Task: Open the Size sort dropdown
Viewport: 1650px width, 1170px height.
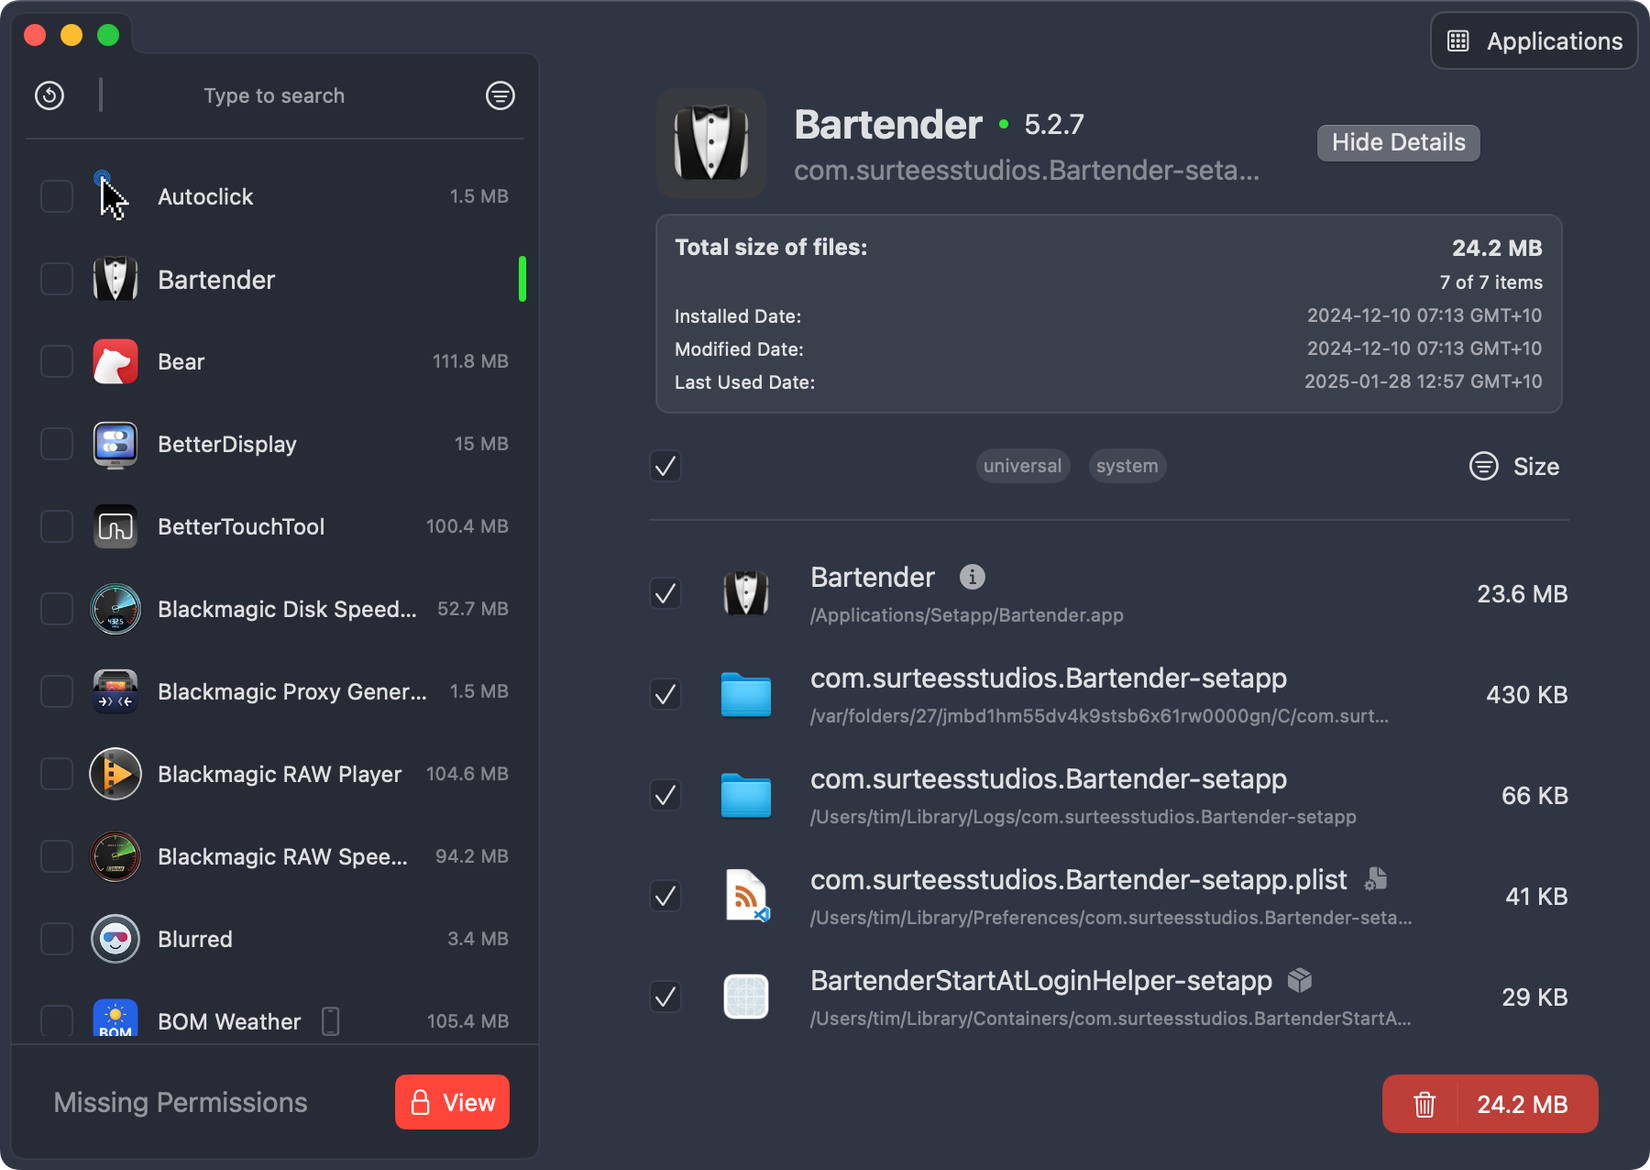Action: tap(1514, 466)
